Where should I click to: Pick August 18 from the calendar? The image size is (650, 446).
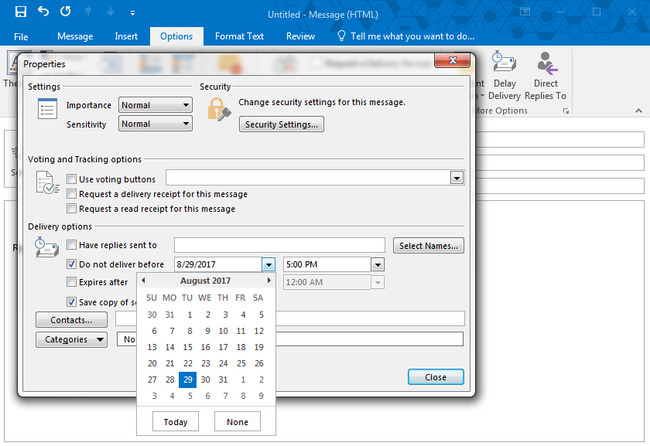coord(241,347)
